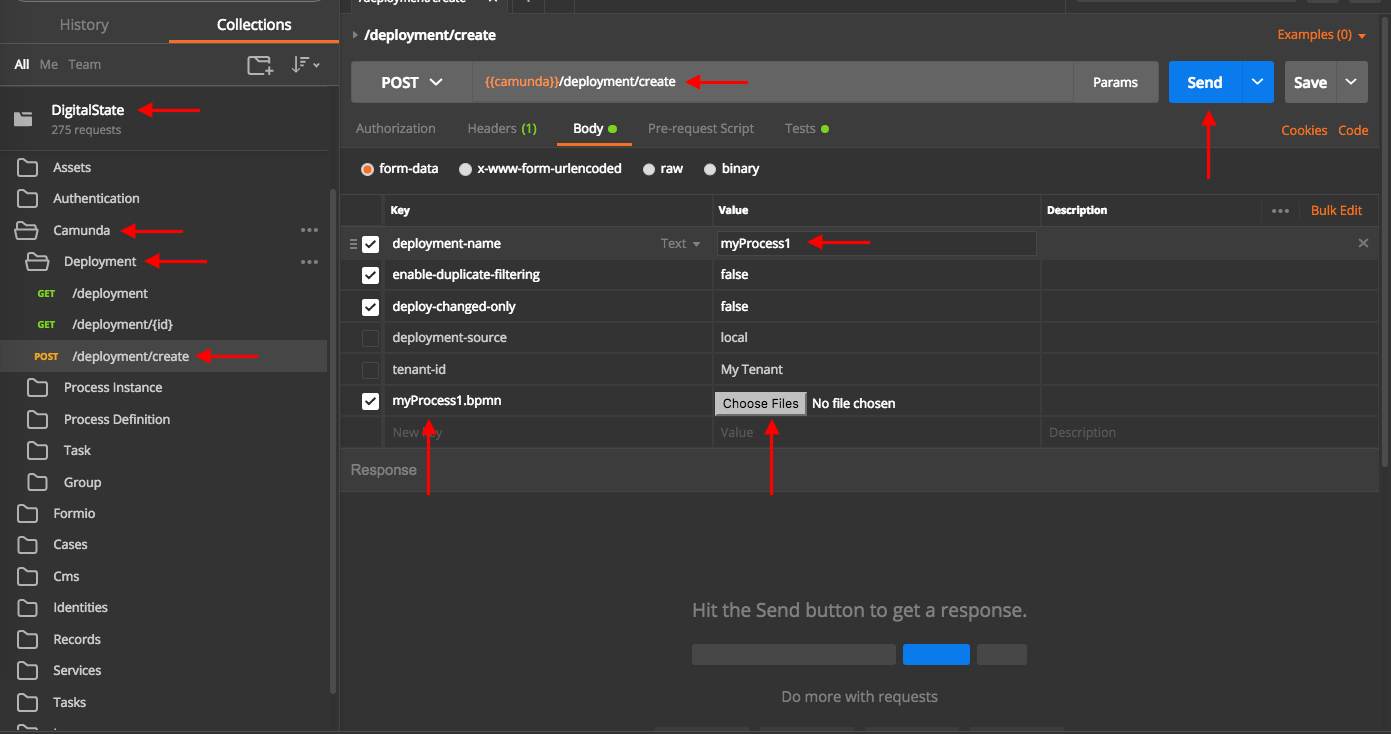Click the Save button

point(1310,82)
